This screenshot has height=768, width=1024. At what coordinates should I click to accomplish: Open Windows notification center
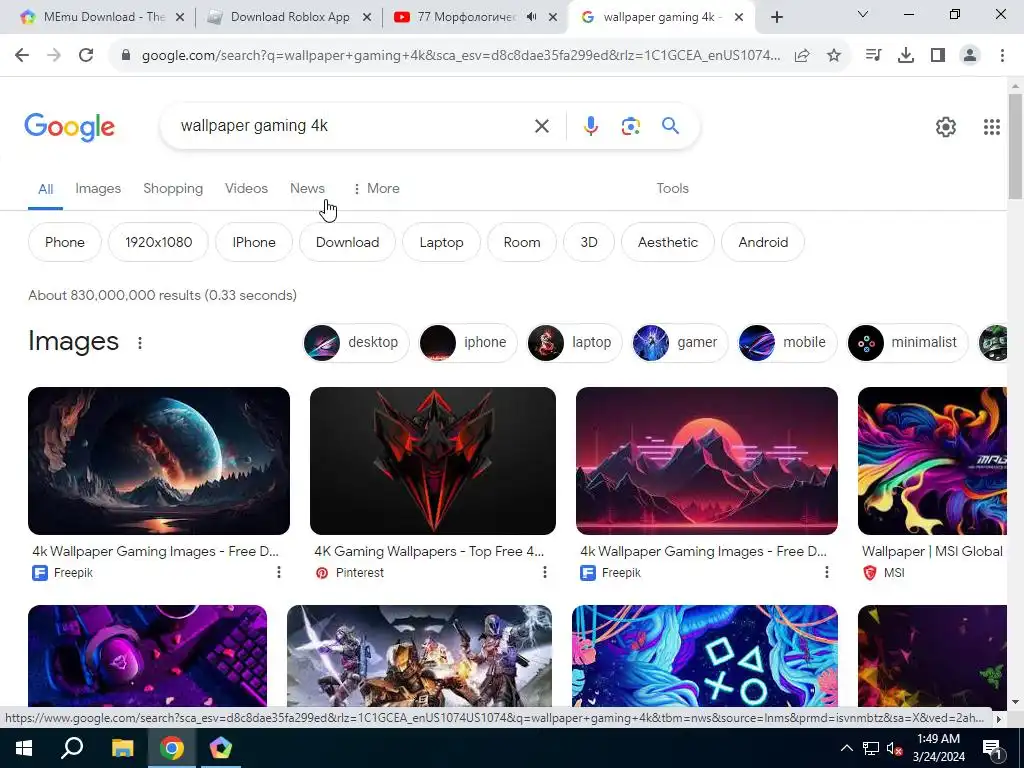point(992,748)
